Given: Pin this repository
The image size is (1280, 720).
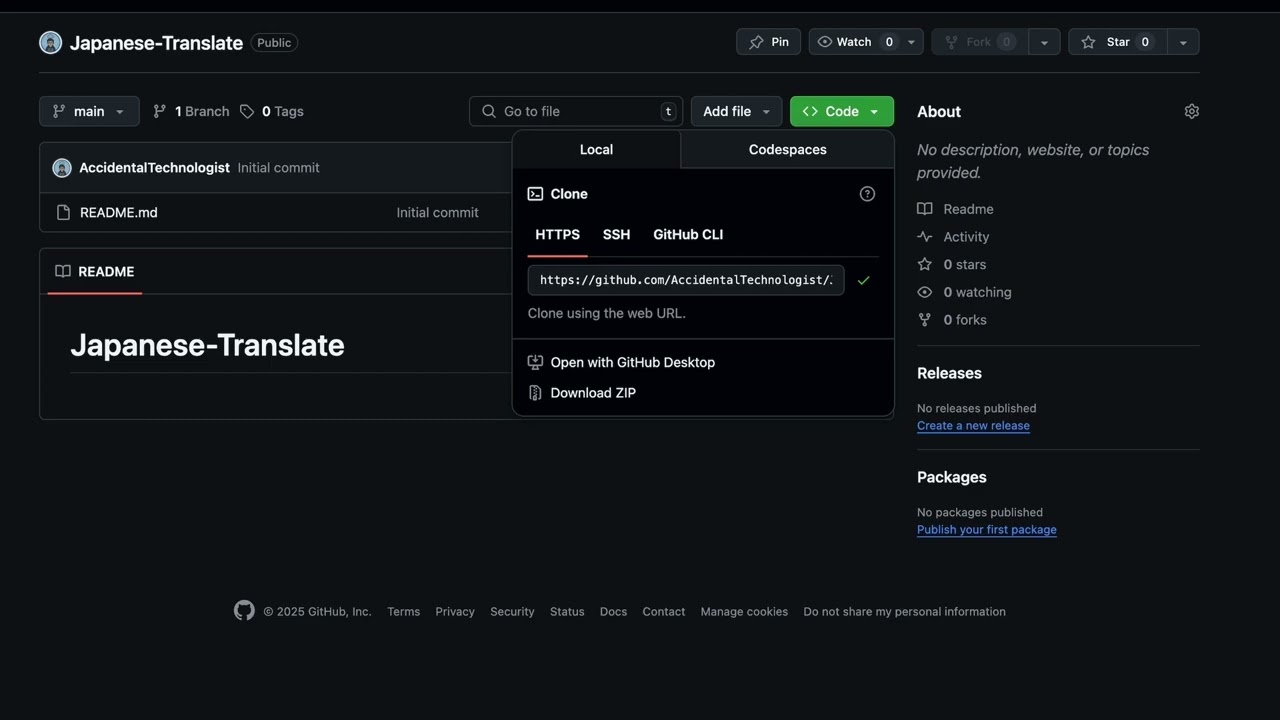Looking at the screenshot, I should pos(769,42).
